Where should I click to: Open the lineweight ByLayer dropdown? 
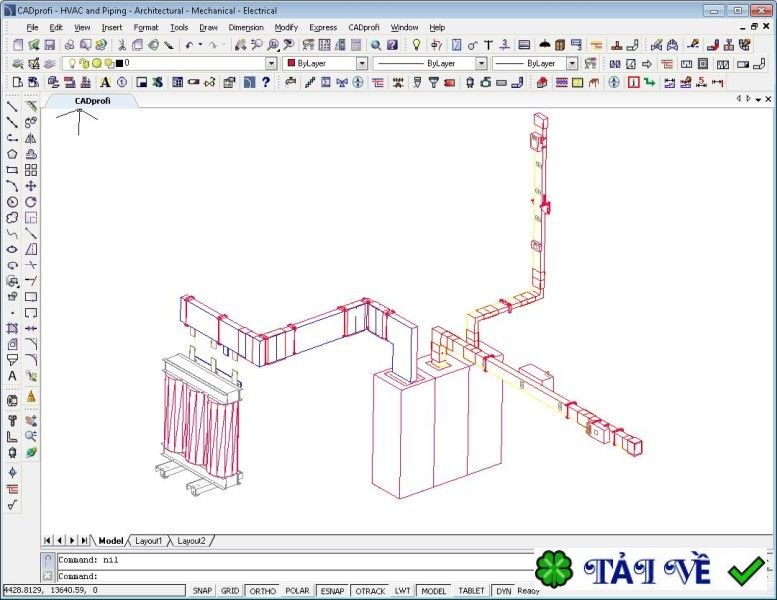(x=572, y=63)
